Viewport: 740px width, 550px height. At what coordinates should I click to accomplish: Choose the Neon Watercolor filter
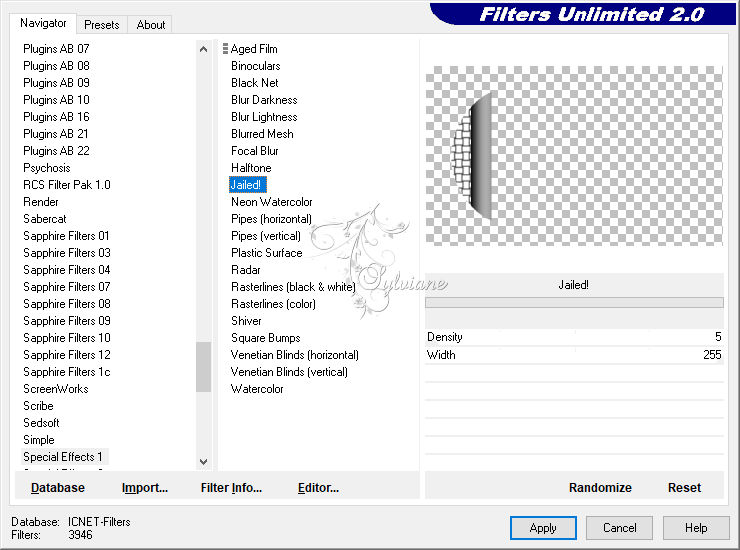(x=272, y=202)
